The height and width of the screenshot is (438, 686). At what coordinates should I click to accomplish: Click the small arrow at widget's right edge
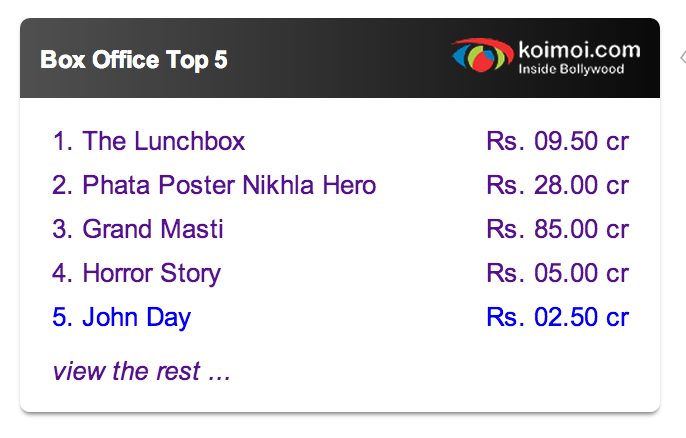pos(682,57)
